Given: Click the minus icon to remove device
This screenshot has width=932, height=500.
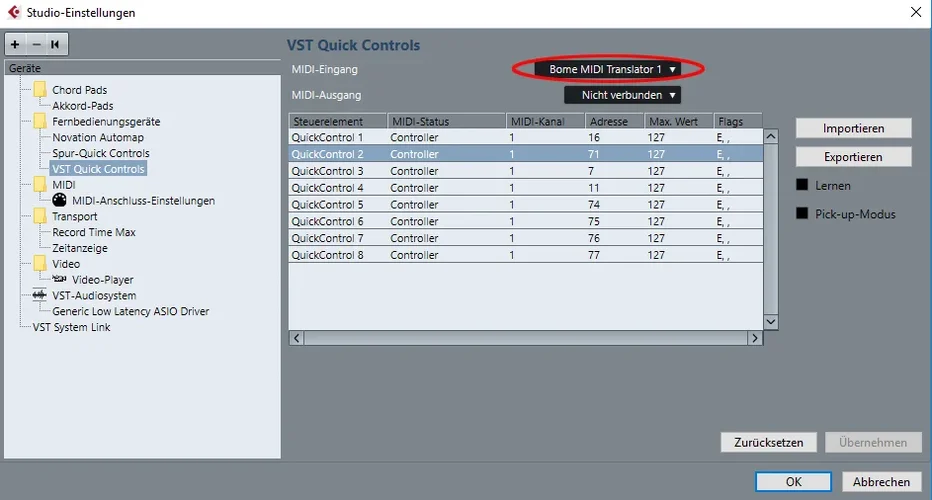Looking at the screenshot, I should pos(36,44).
